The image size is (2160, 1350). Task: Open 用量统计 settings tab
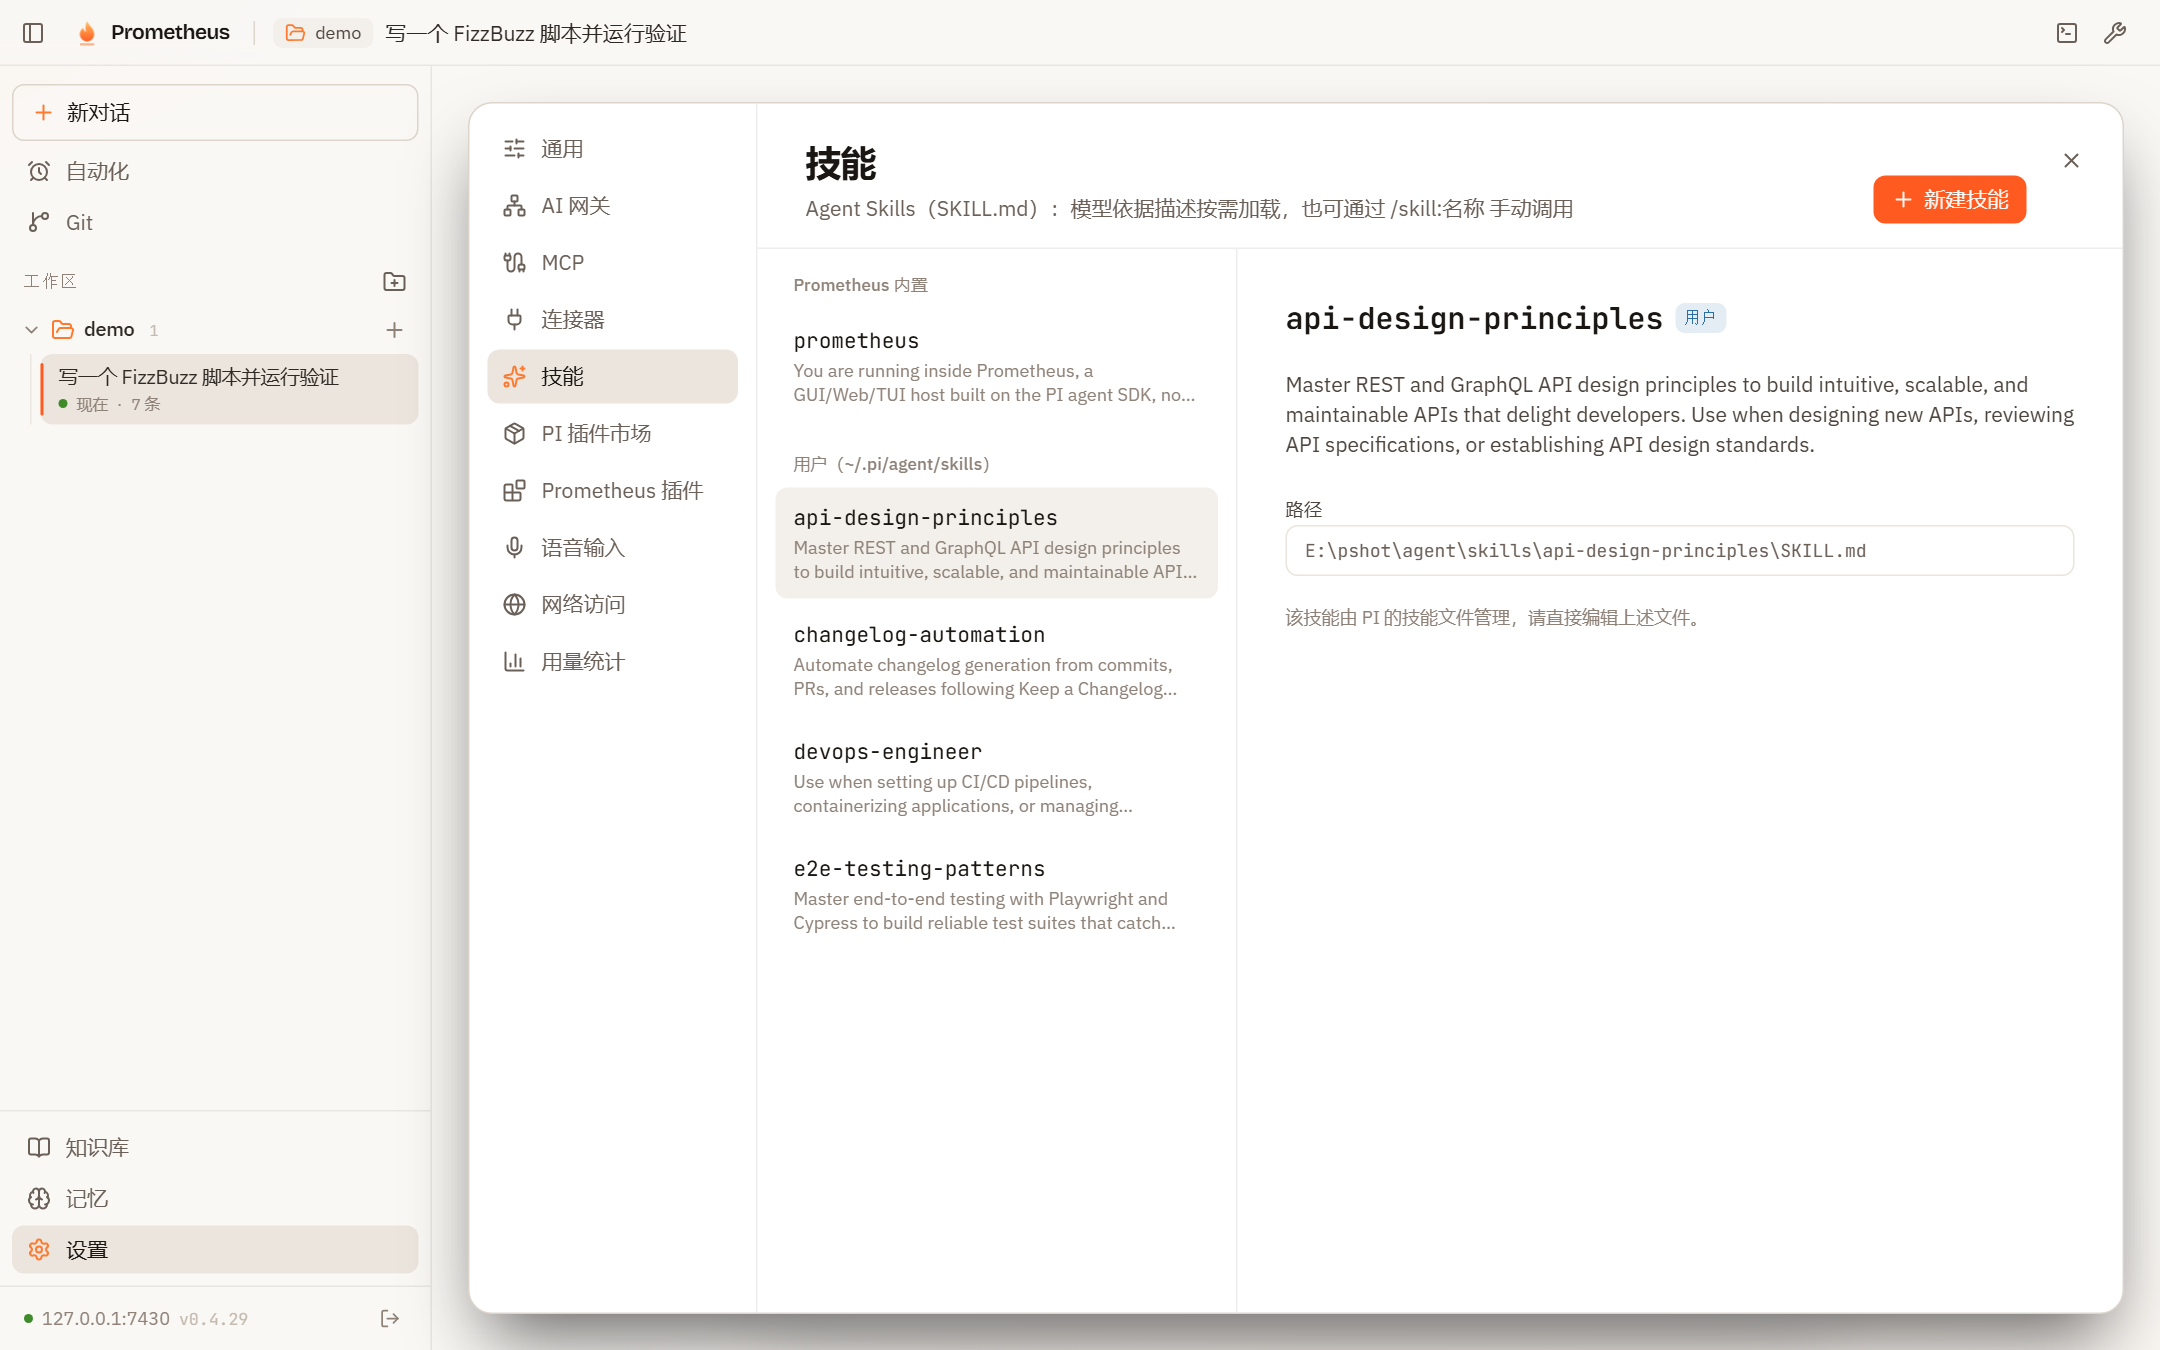[612, 661]
